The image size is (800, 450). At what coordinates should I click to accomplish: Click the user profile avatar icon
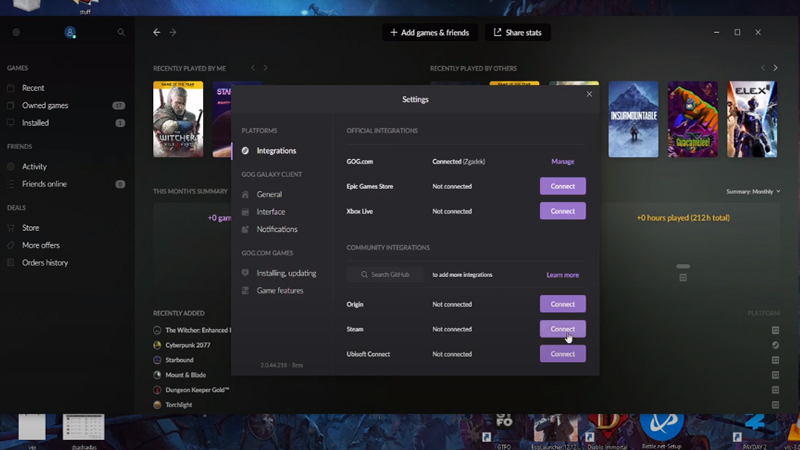(x=70, y=32)
